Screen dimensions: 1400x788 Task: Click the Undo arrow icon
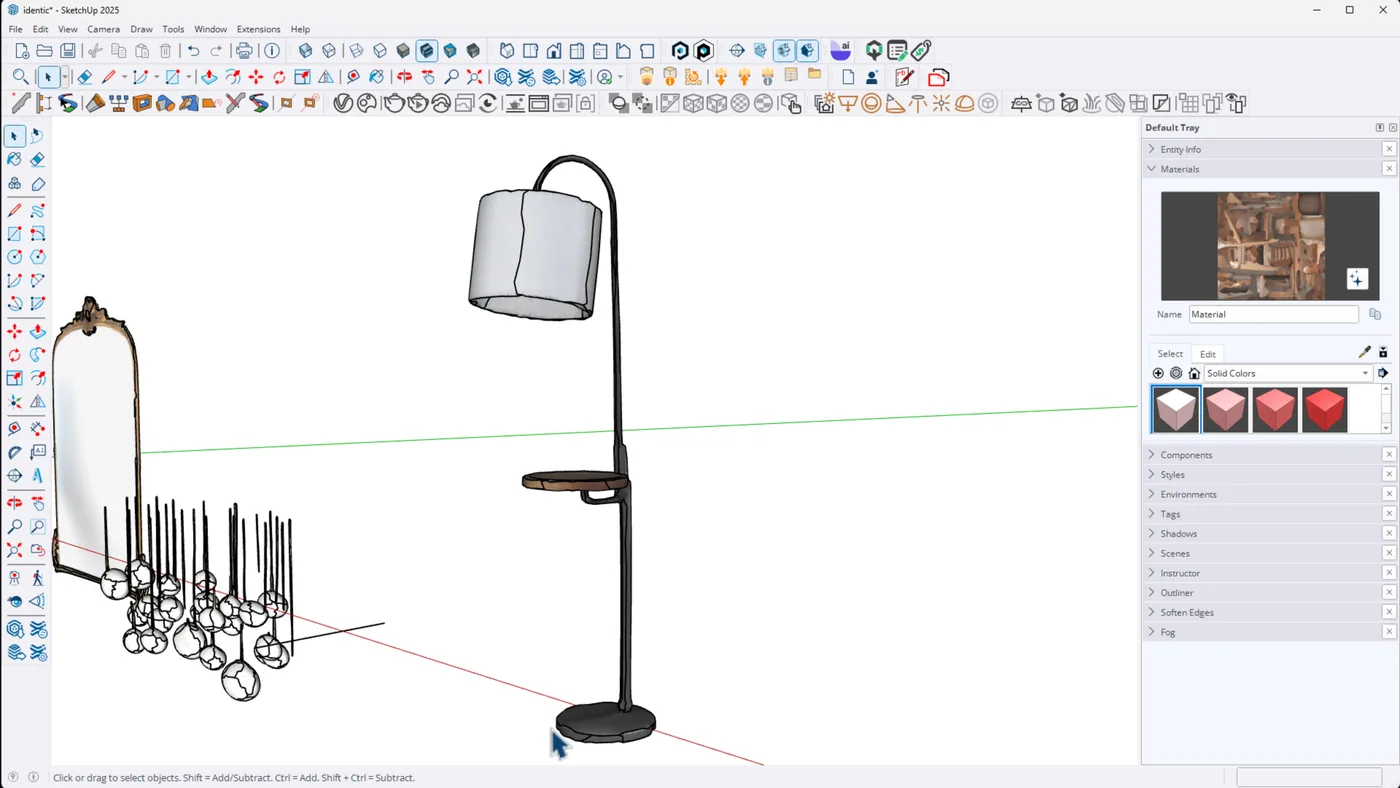(193, 51)
